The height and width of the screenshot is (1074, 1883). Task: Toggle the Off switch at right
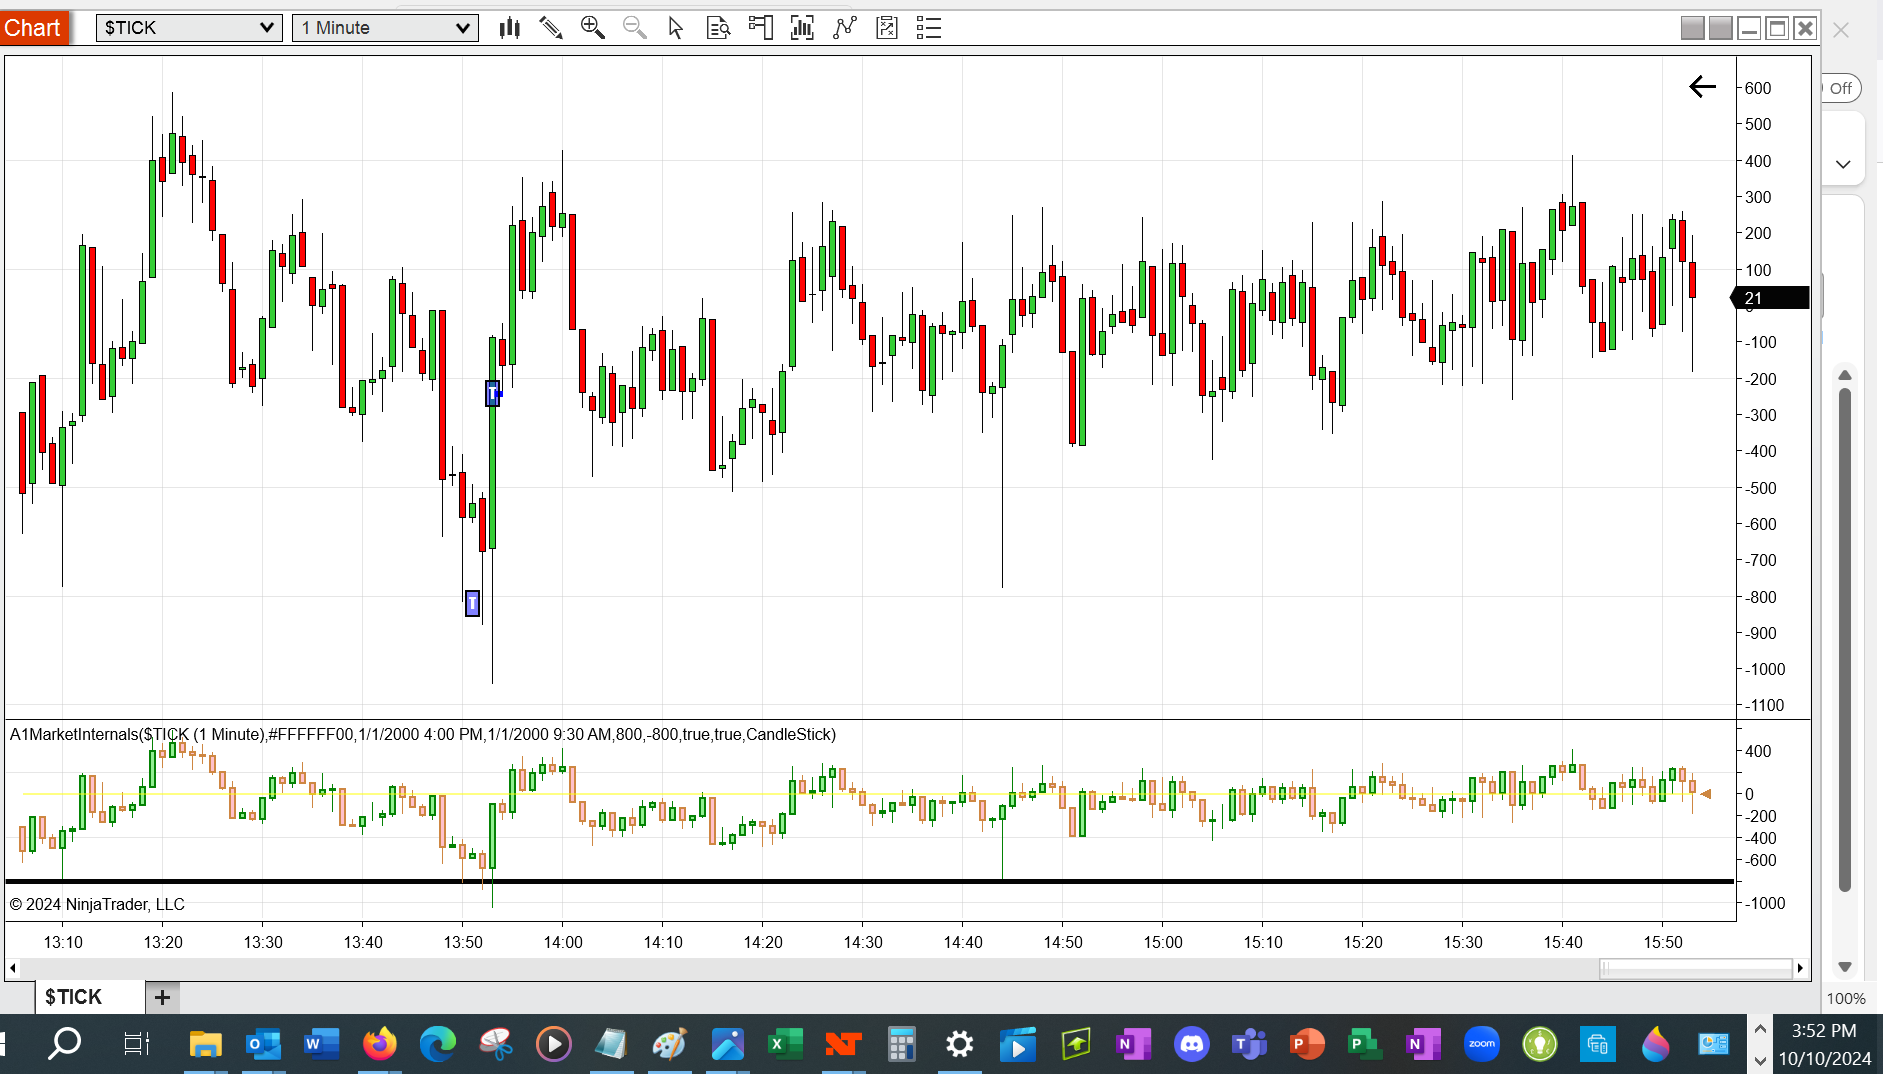pyautogui.click(x=1840, y=88)
